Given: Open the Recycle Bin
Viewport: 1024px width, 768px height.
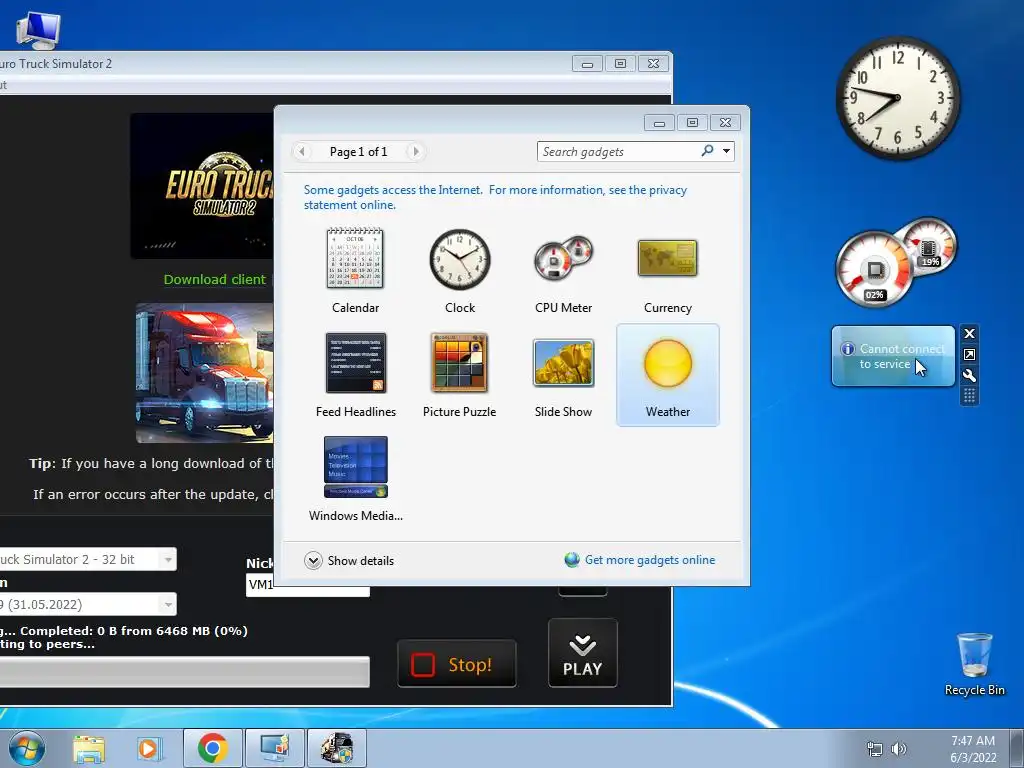Looking at the screenshot, I should (x=974, y=664).
